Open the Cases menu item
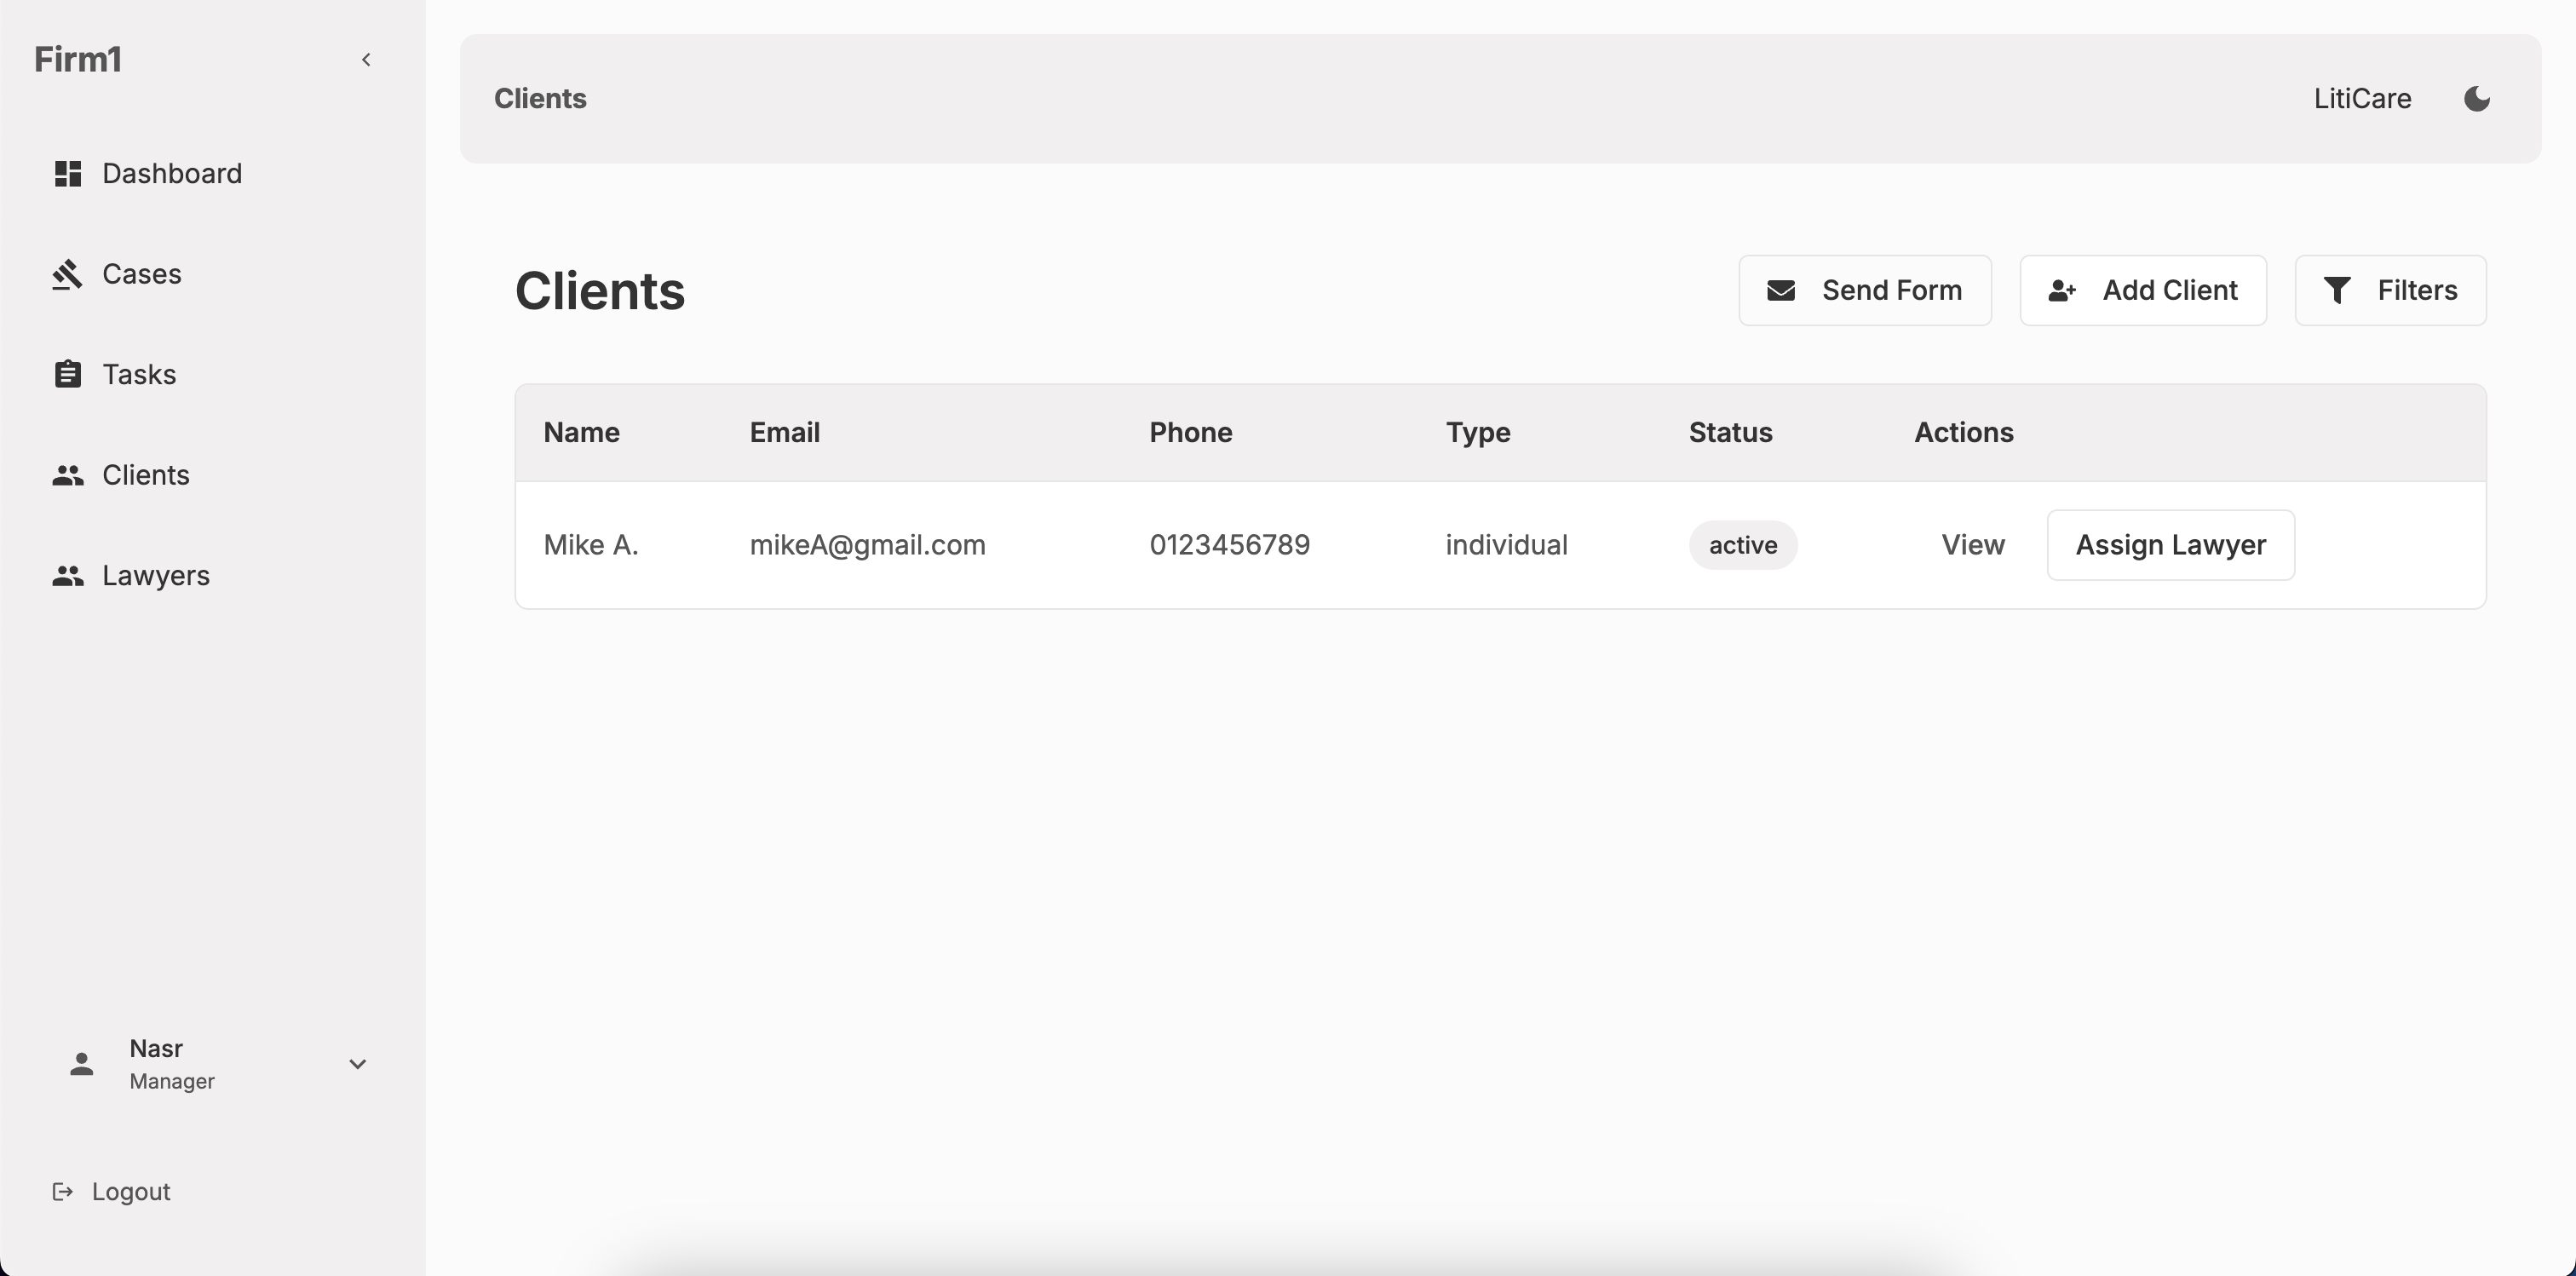Screen dimensions: 2576x1276 click(142, 274)
